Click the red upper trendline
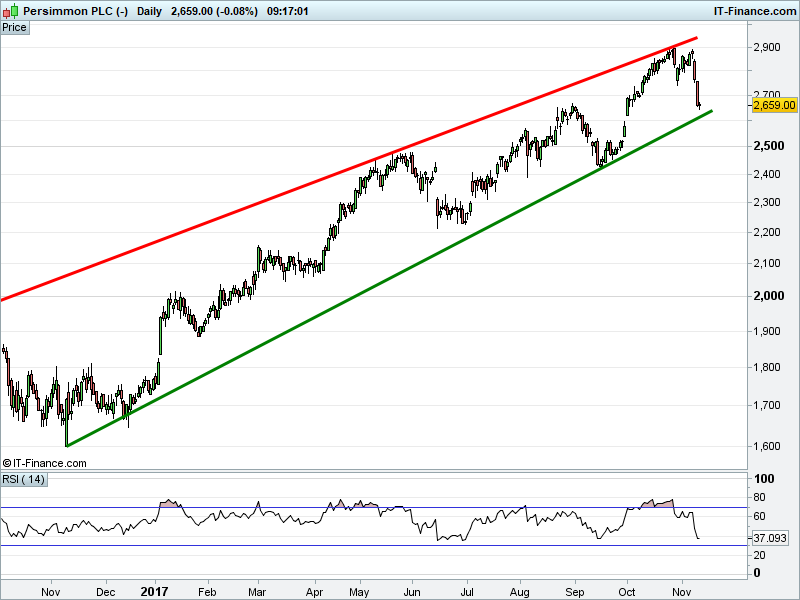 (349, 169)
